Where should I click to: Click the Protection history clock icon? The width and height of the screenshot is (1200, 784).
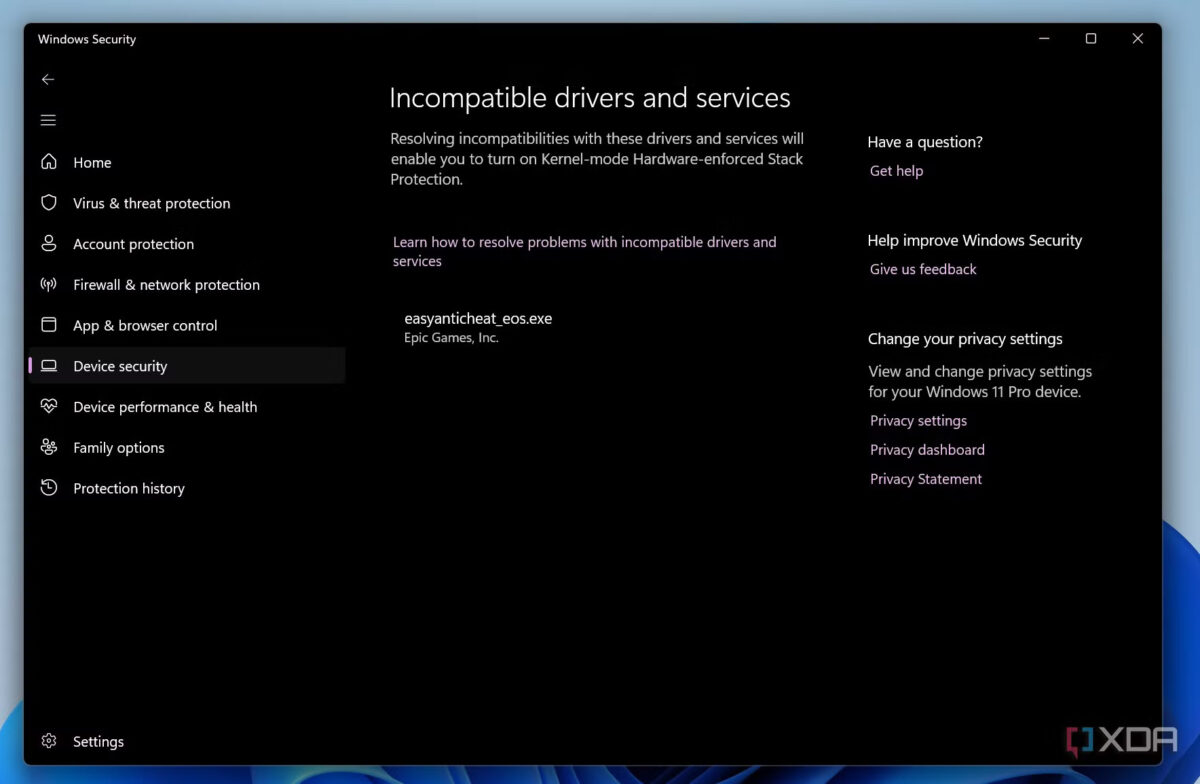(48, 488)
